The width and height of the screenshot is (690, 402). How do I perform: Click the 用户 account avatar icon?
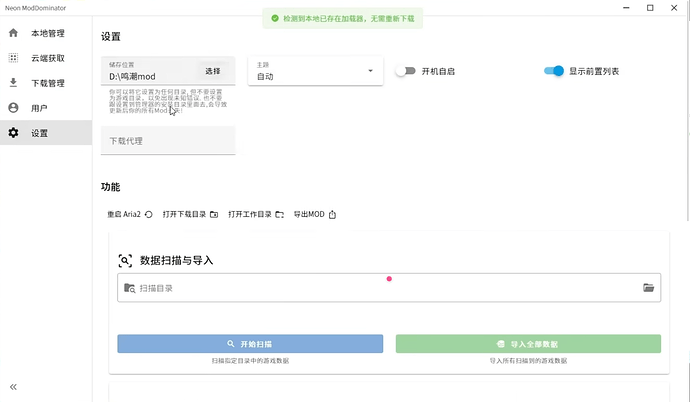point(13,107)
